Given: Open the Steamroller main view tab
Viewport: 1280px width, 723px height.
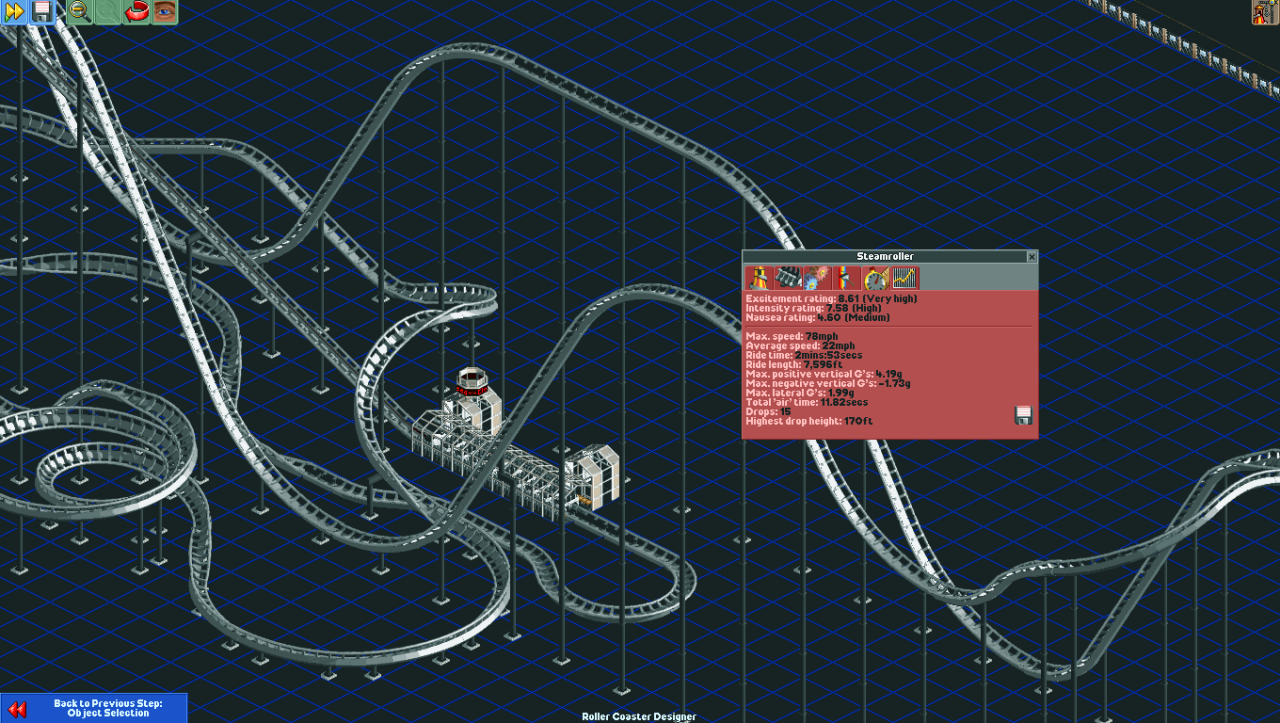Looking at the screenshot, I should [760, 278].
